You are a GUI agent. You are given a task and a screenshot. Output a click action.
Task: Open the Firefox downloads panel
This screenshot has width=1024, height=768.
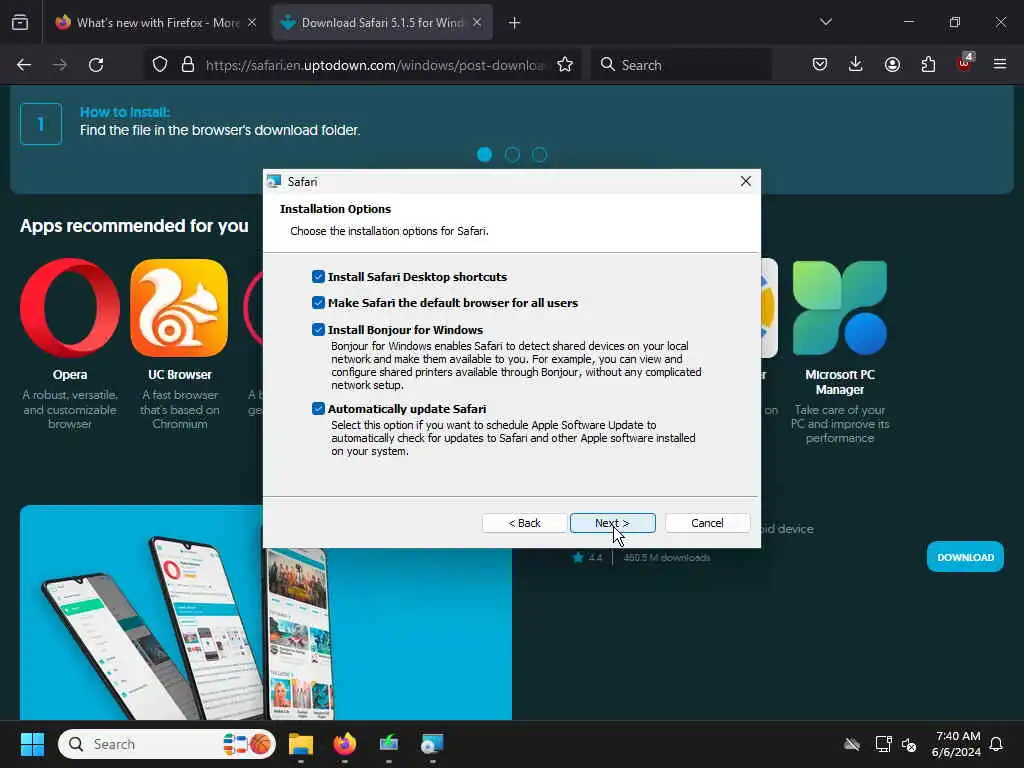pos(856,65)
